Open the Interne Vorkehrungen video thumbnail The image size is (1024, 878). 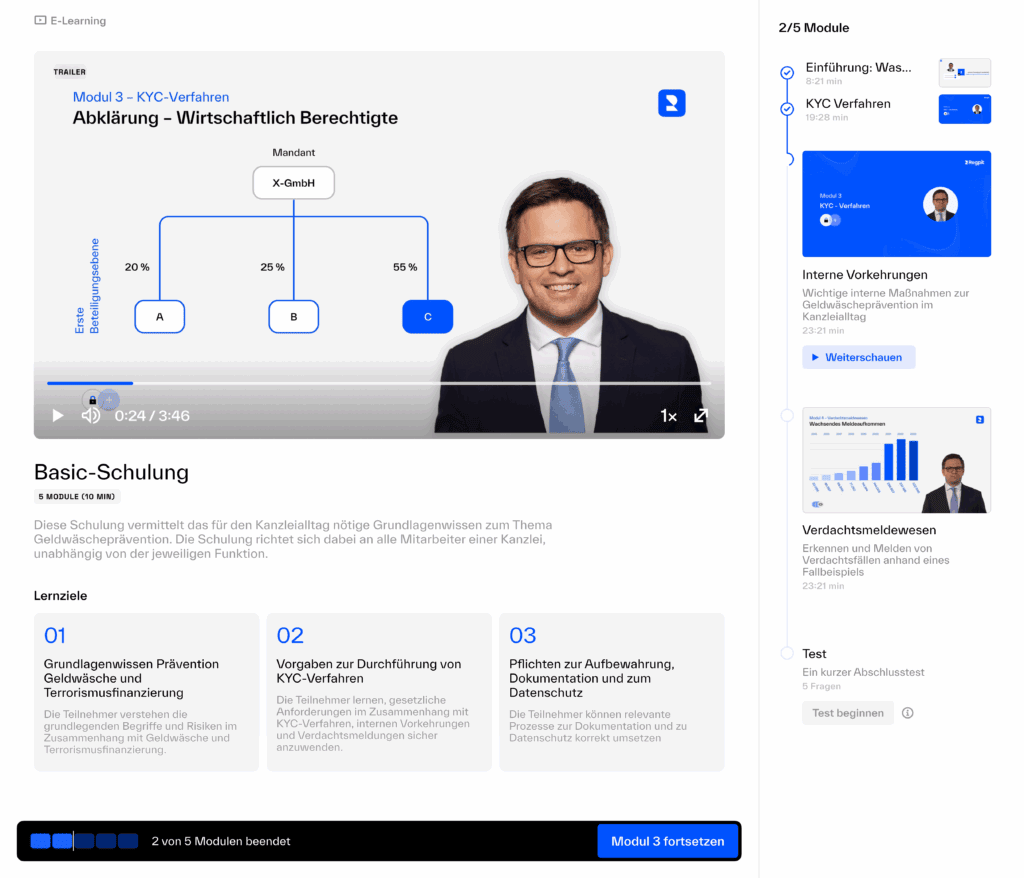coord(896,203)
